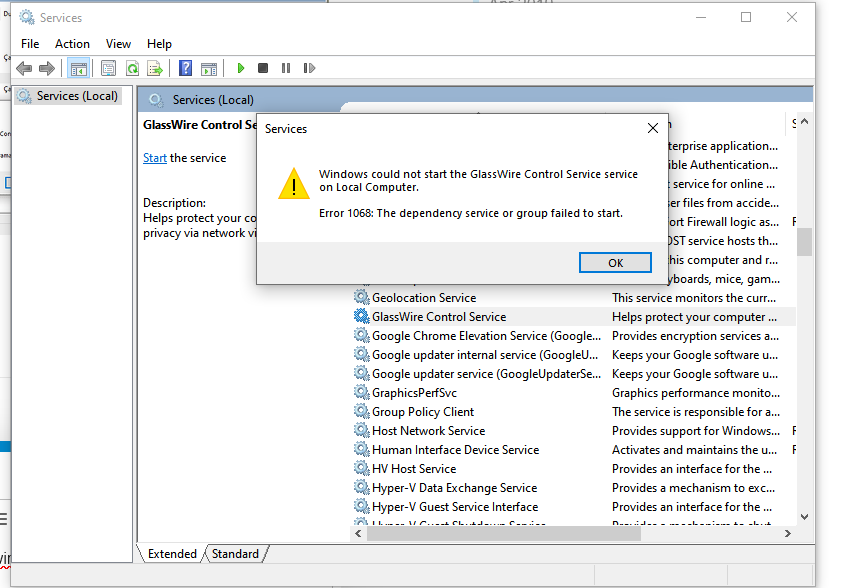843x588 pixels.
Task: Click the Back arrow in toolbar
Action: tap(24, 69)
